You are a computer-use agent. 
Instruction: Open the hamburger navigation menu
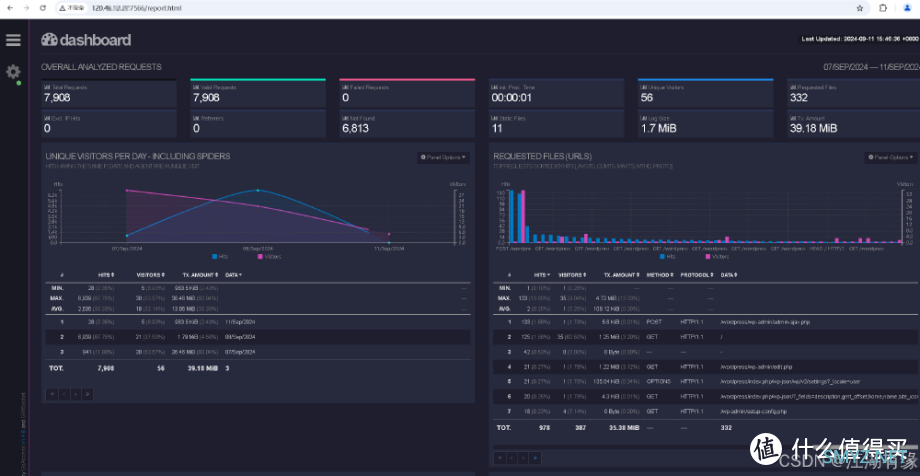click(13, 40)
